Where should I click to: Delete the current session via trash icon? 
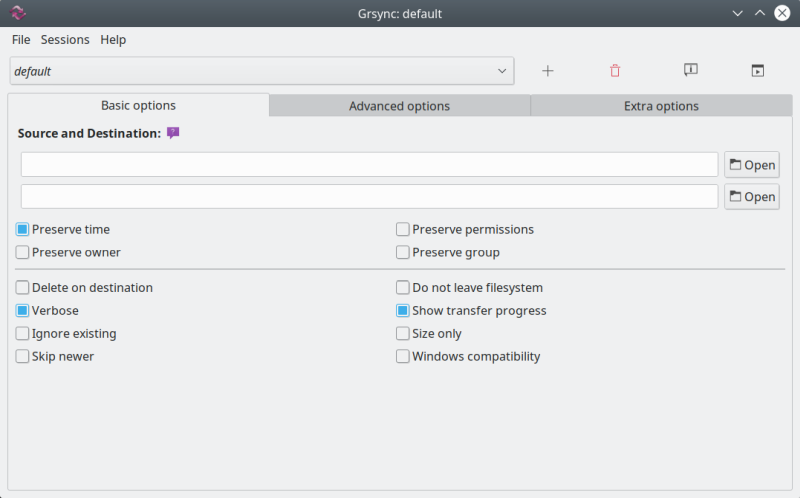615,71
